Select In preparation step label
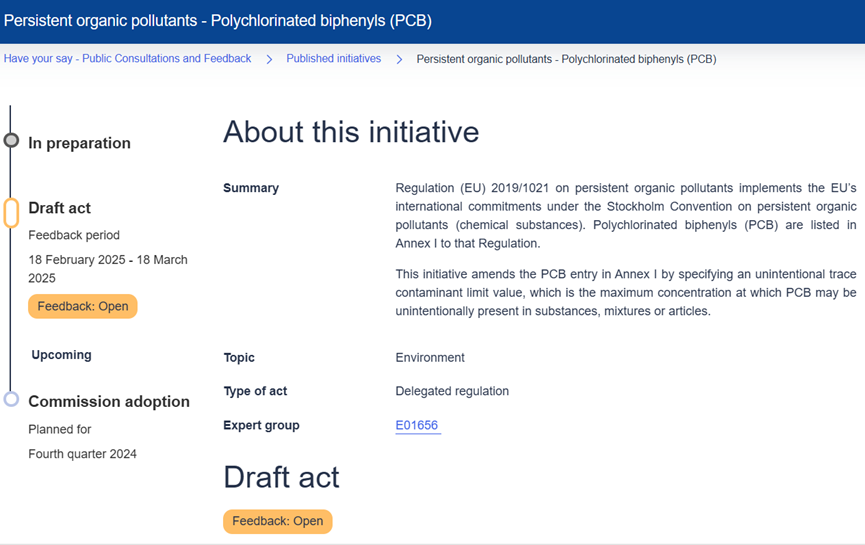Viewport: 865px width, 545px height. [x=79, y=143]
